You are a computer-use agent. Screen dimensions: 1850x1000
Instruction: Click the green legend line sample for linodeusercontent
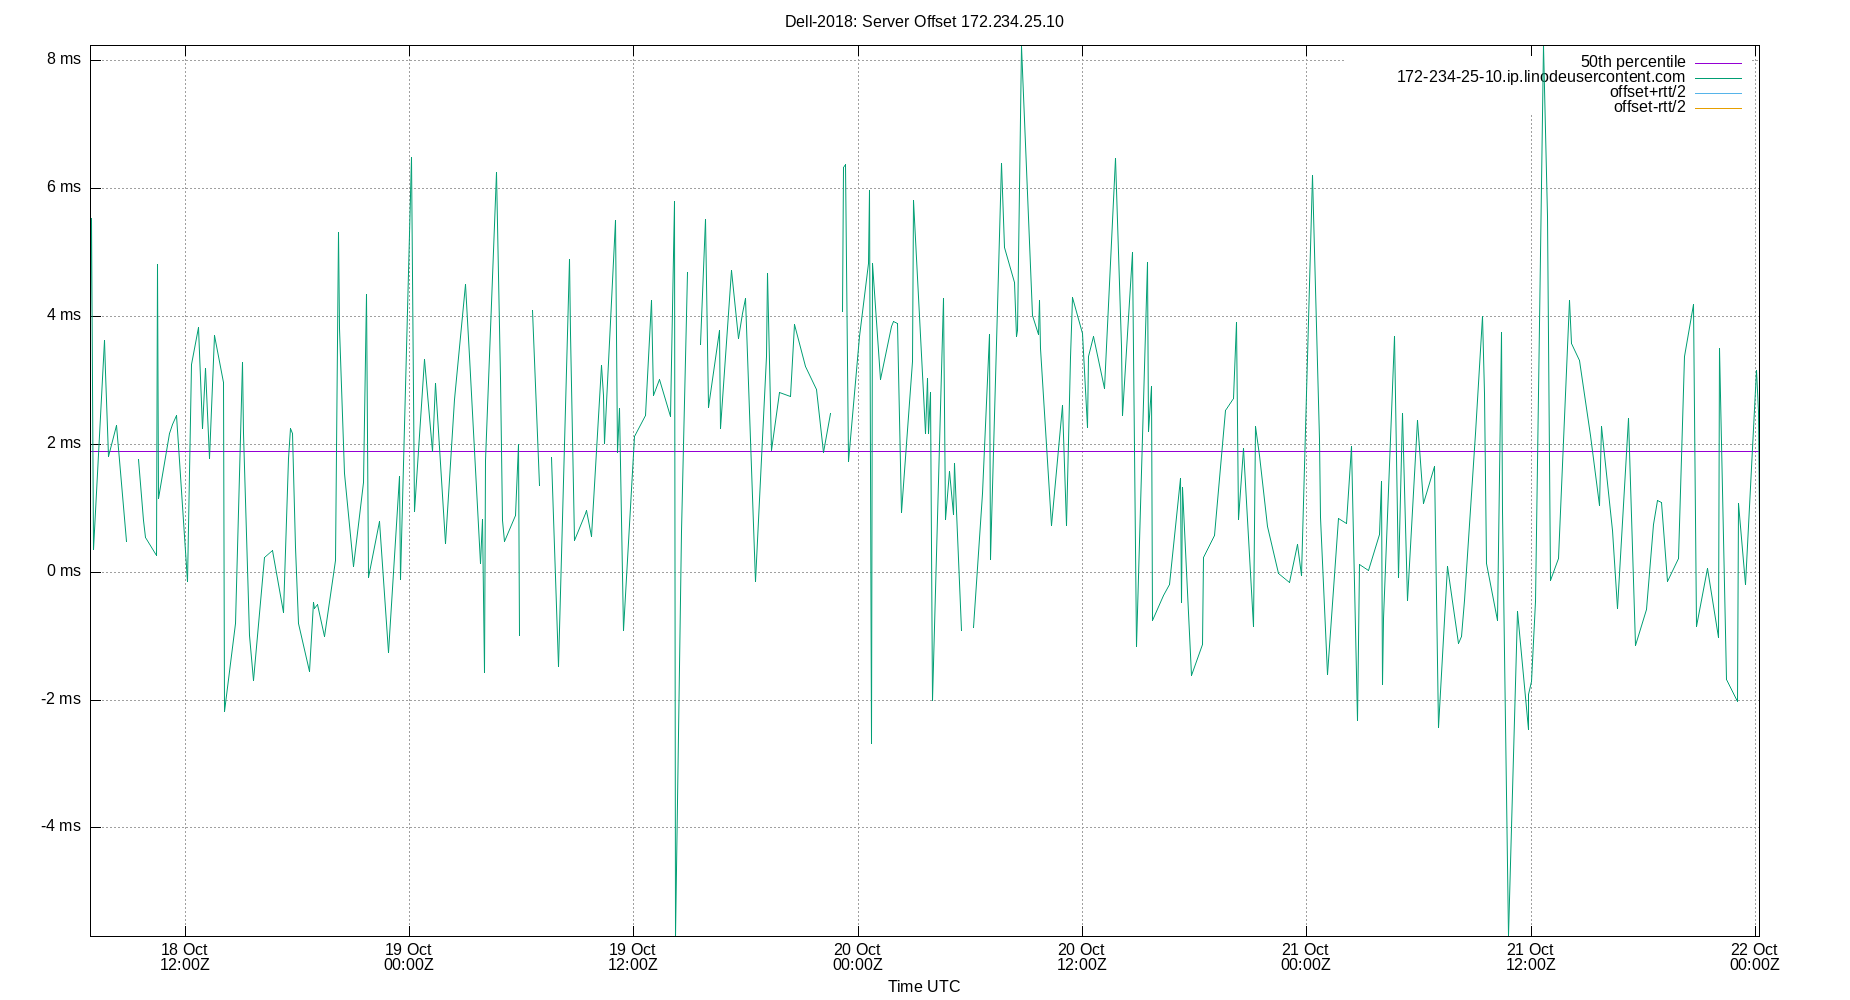(1718, 78)
